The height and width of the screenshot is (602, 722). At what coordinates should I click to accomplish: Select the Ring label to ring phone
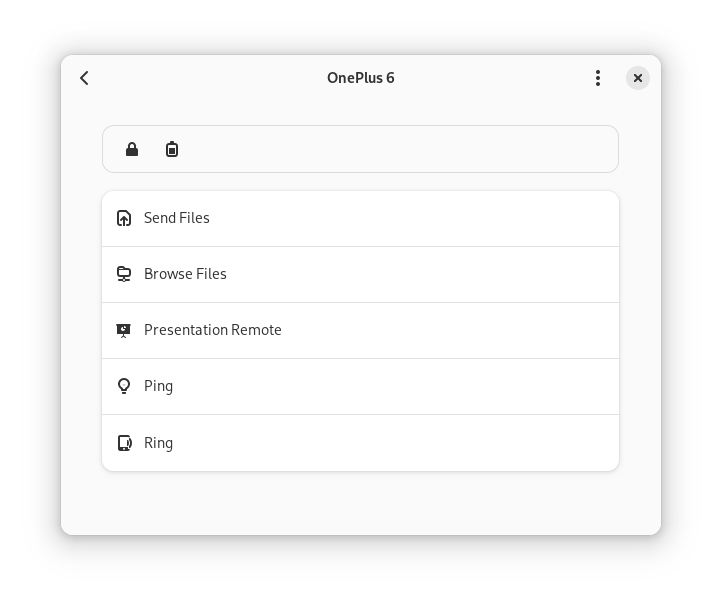point(158,443)
